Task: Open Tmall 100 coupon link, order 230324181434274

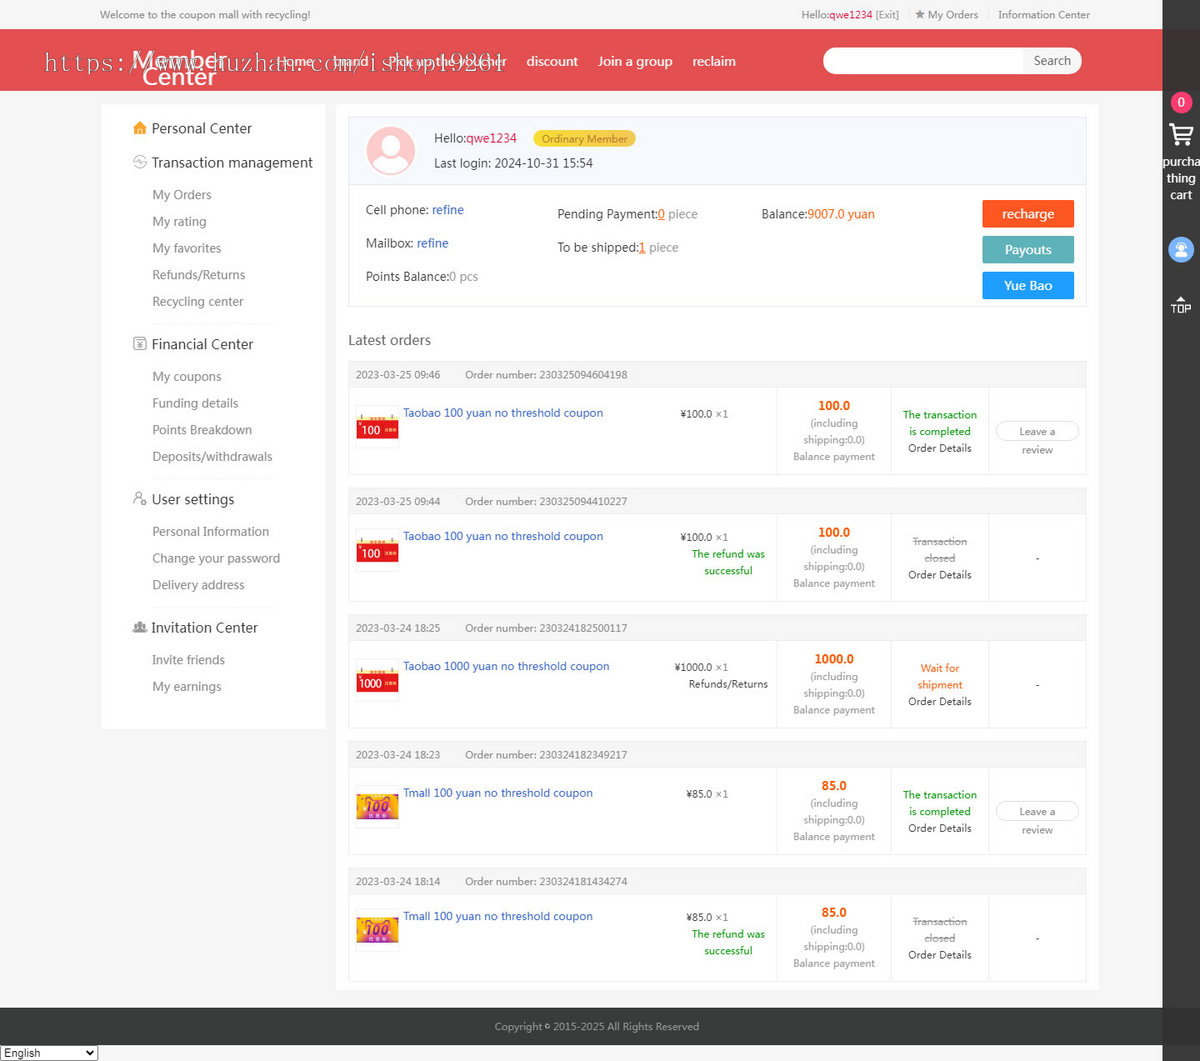Action: pyautogui.click(x=498, y=916)
